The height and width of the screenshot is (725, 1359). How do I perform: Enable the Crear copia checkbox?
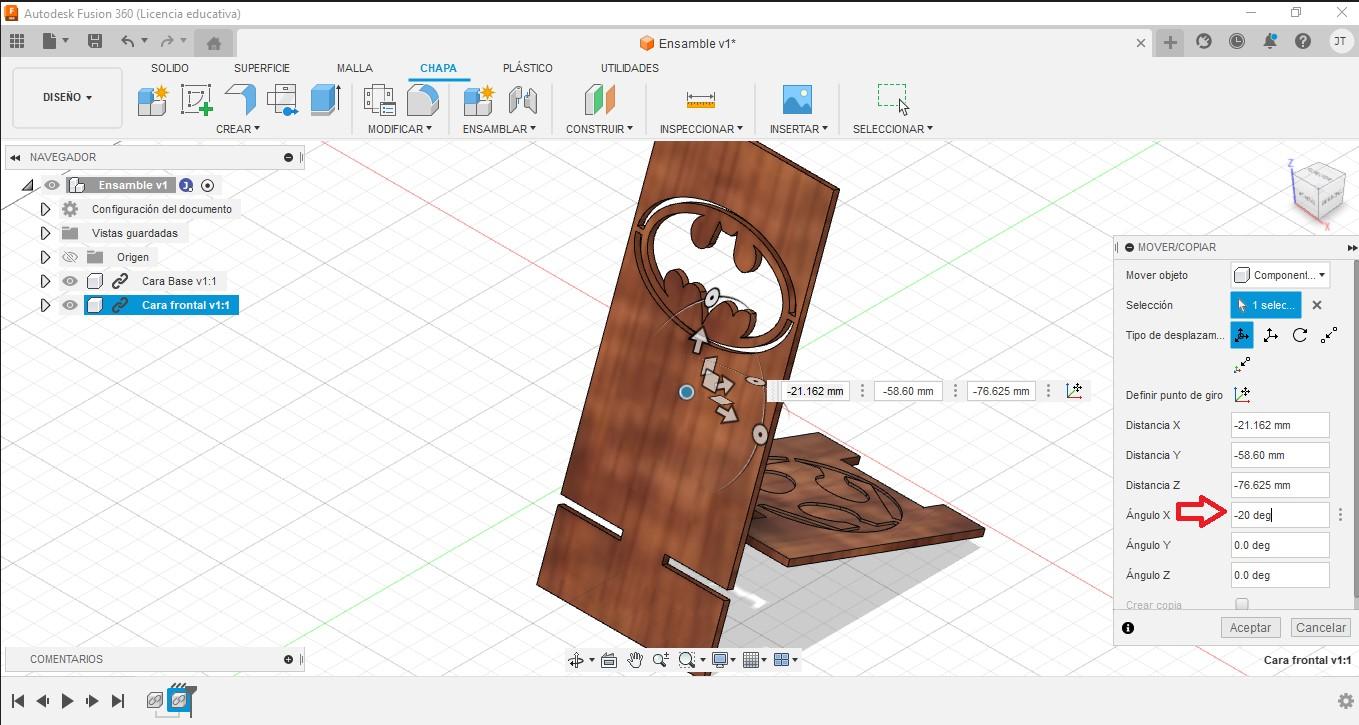[x=1242, y=604]
